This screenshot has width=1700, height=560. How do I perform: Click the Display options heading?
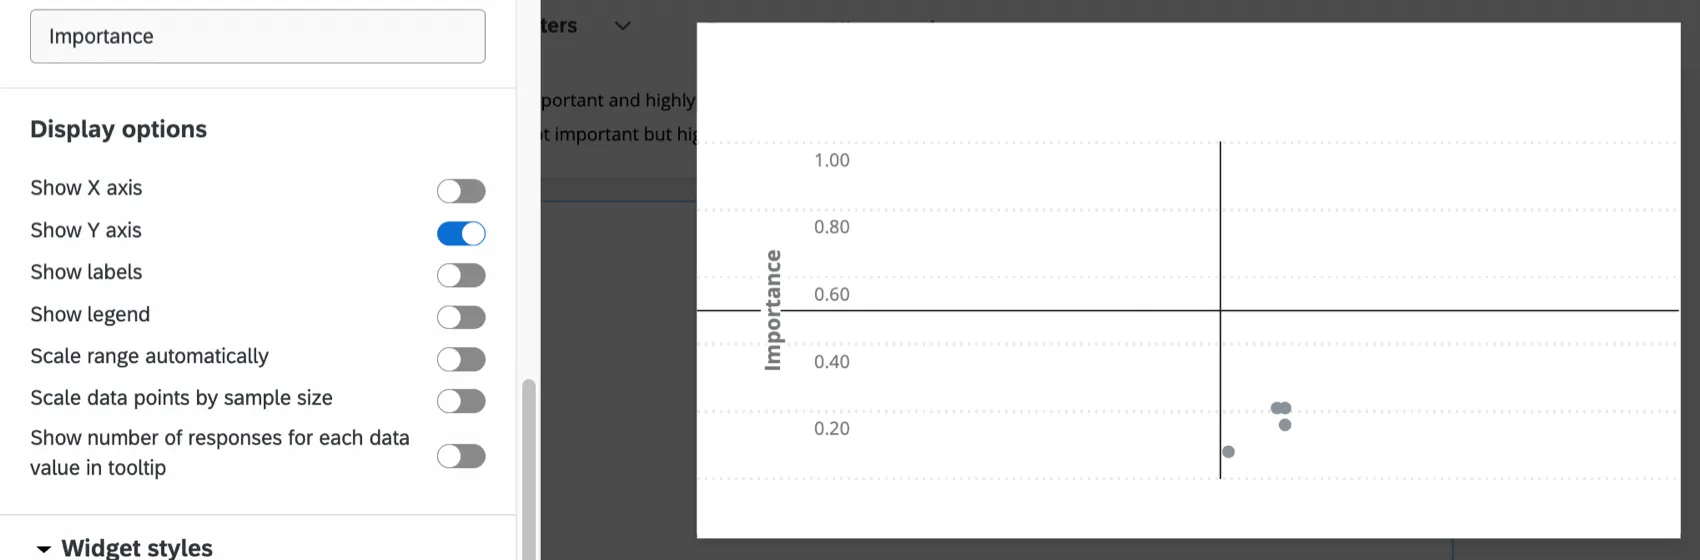(118, 129)
